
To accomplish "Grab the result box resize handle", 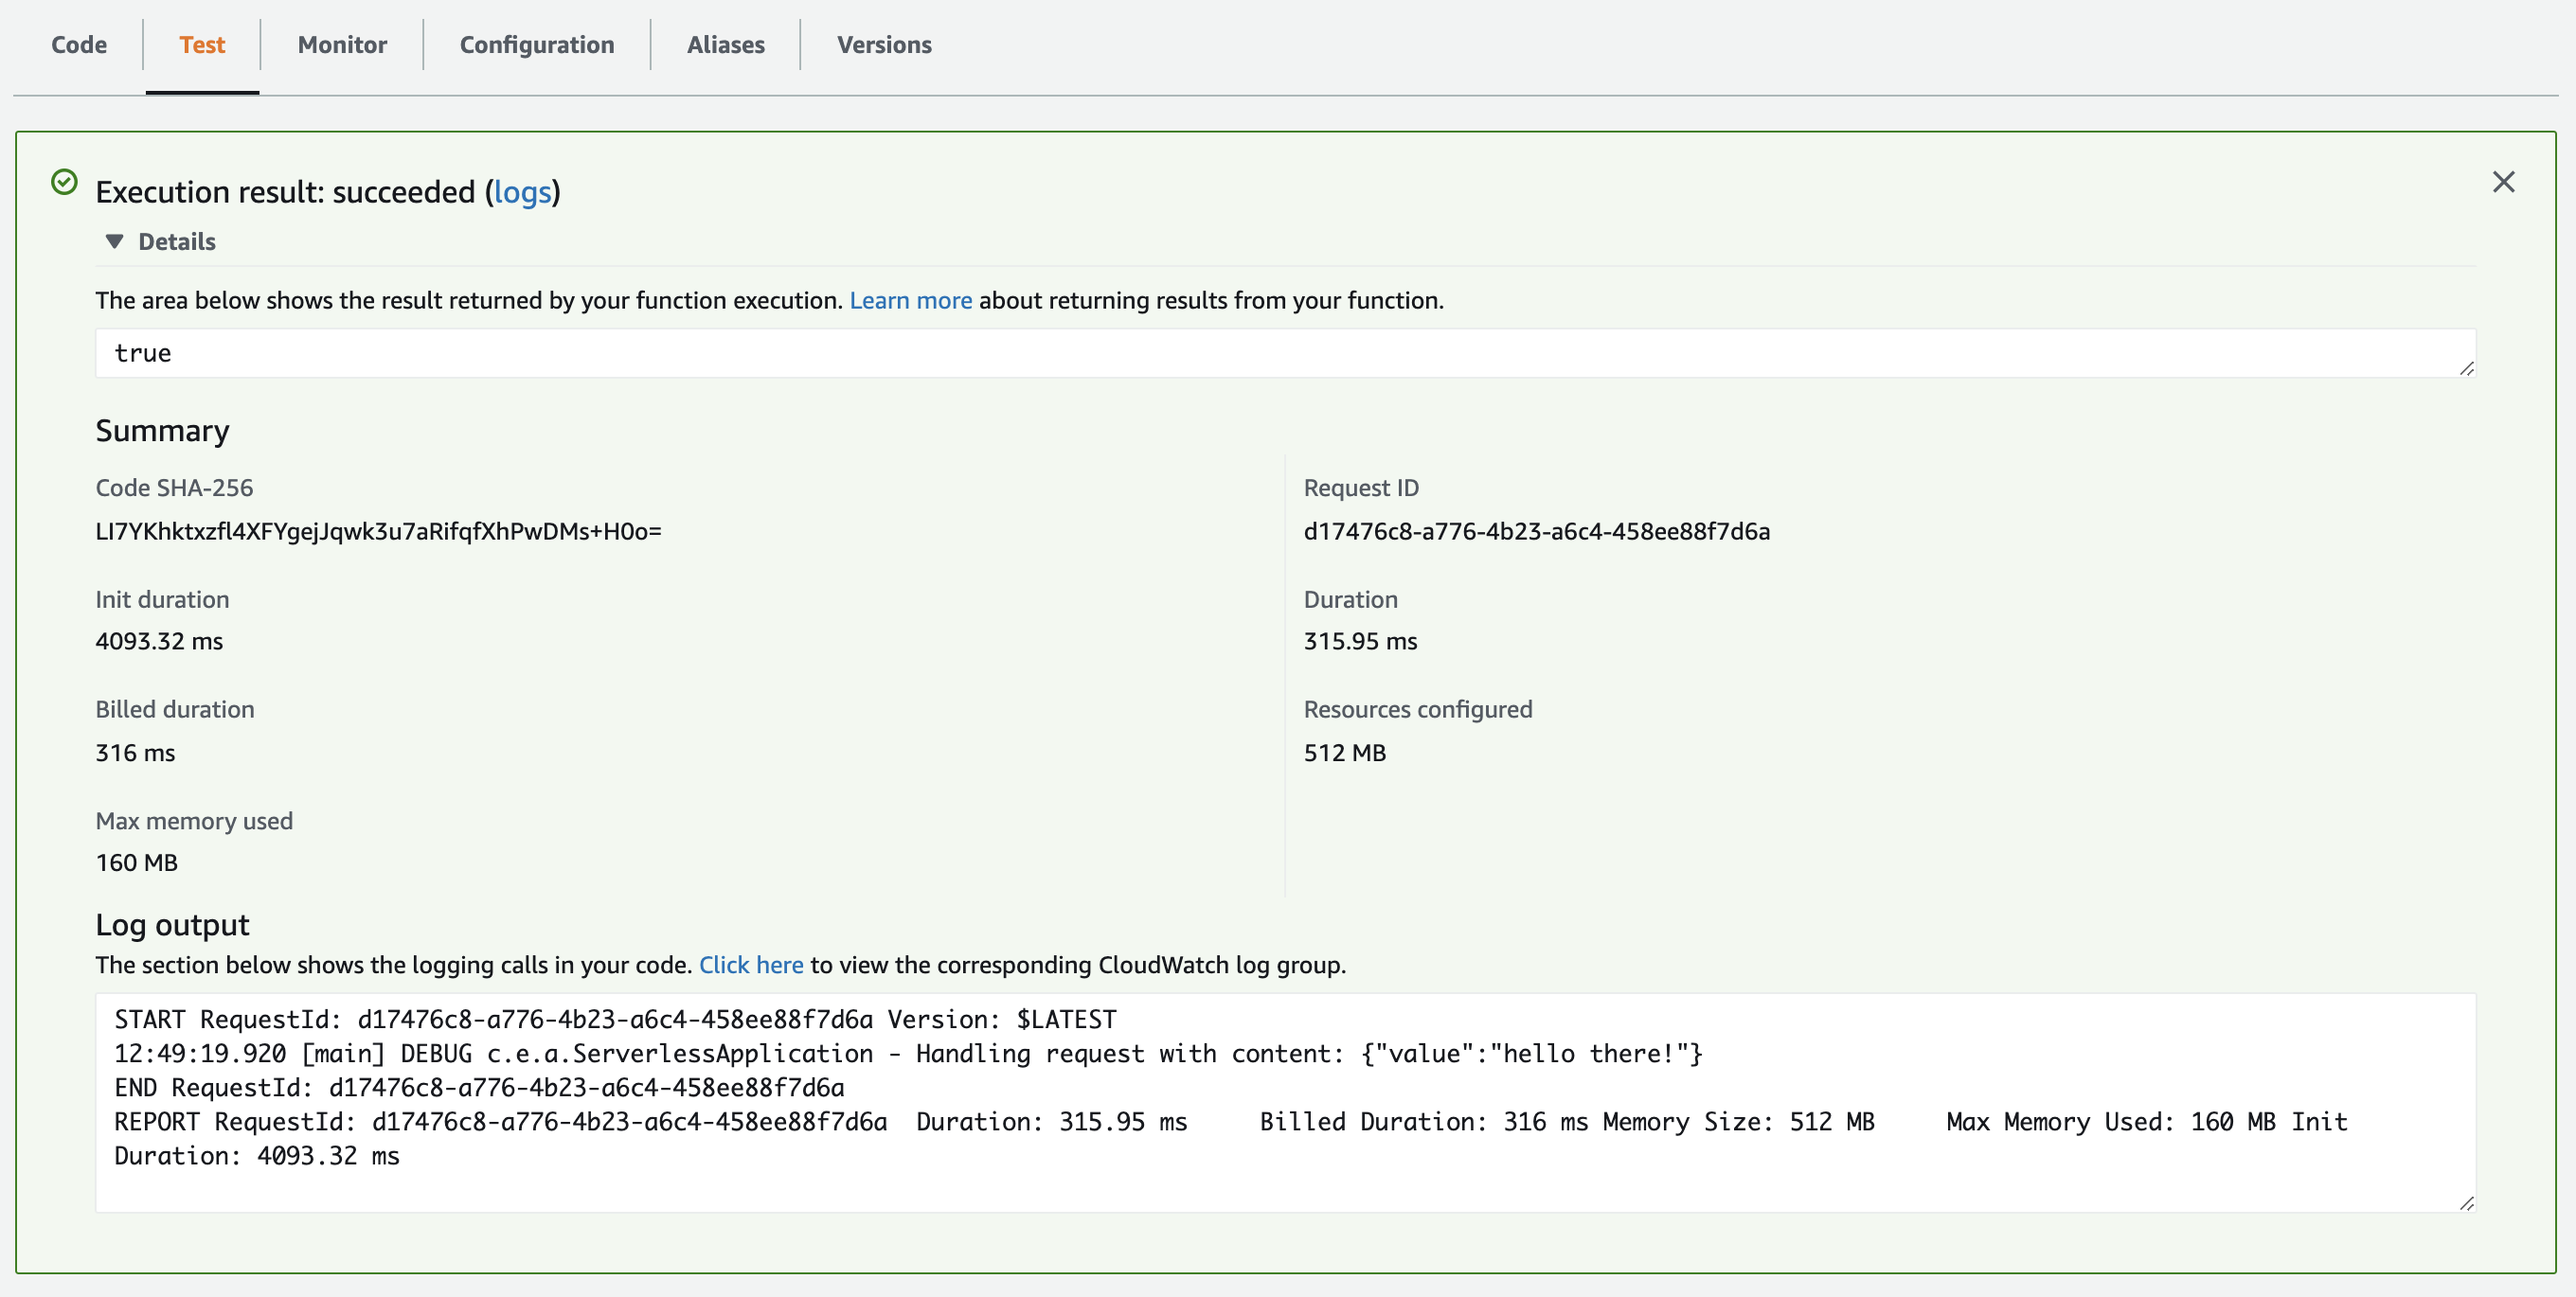I will click(x=2466, y=369).
